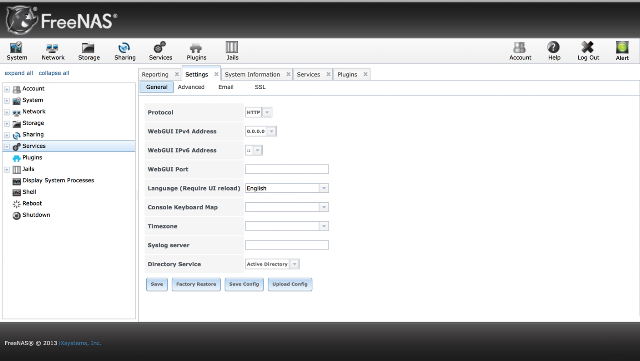Switch to the Advanced settings tab
The width and height of the screenshot is (640, 361).
[x=191, y=87]
